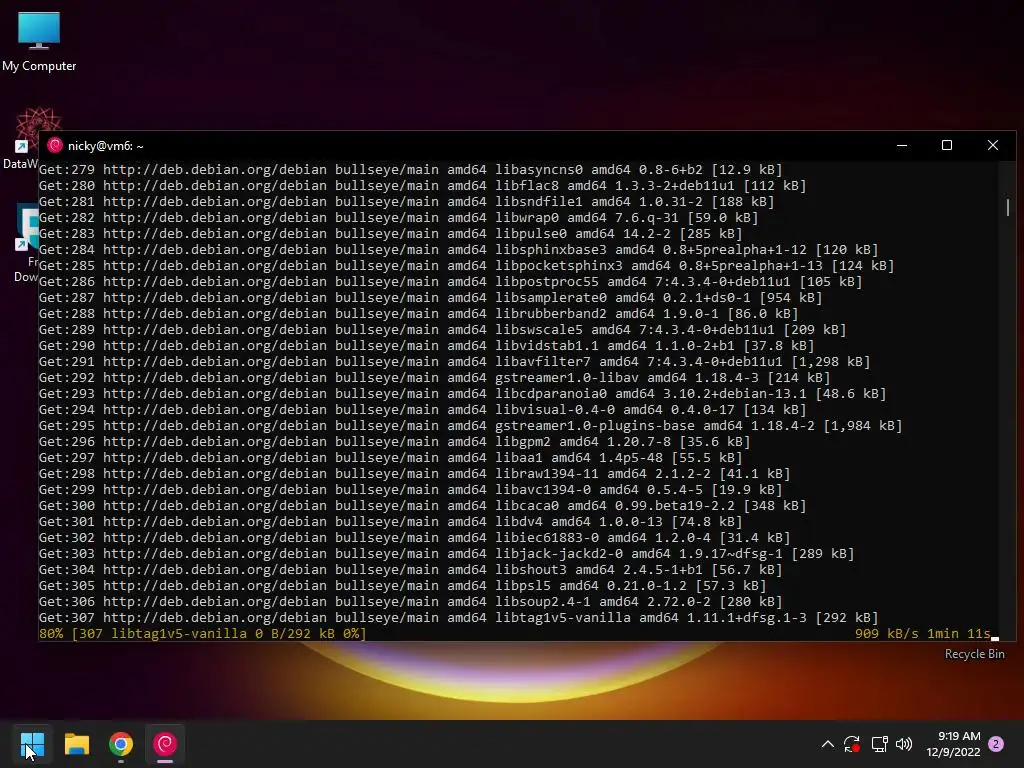This screenshot has width=1024, height=768.
Task: Click the Get:288 librubberband2 line
Action: (x=419, y=313)
